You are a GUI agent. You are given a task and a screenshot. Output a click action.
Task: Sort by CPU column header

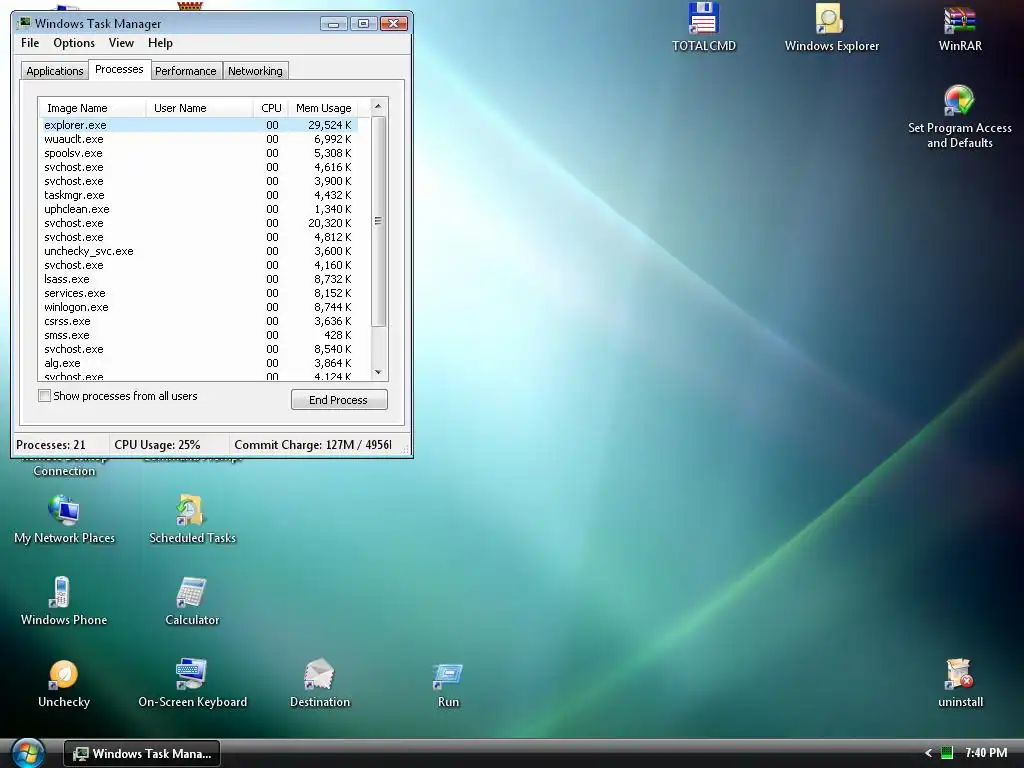271,108
